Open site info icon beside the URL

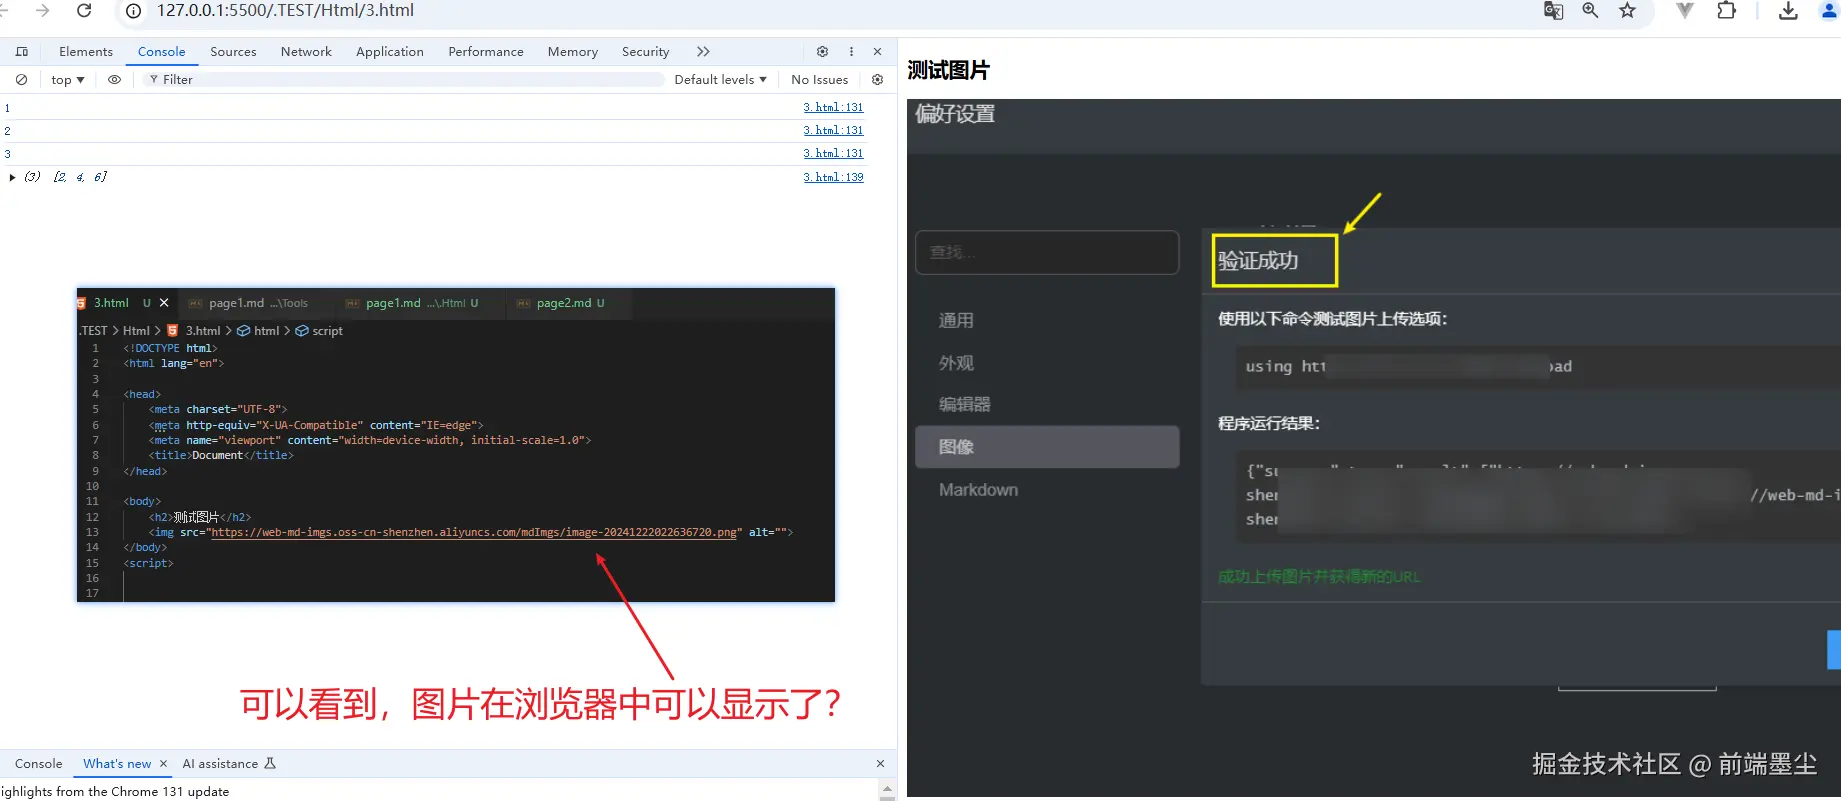[133, 11]
